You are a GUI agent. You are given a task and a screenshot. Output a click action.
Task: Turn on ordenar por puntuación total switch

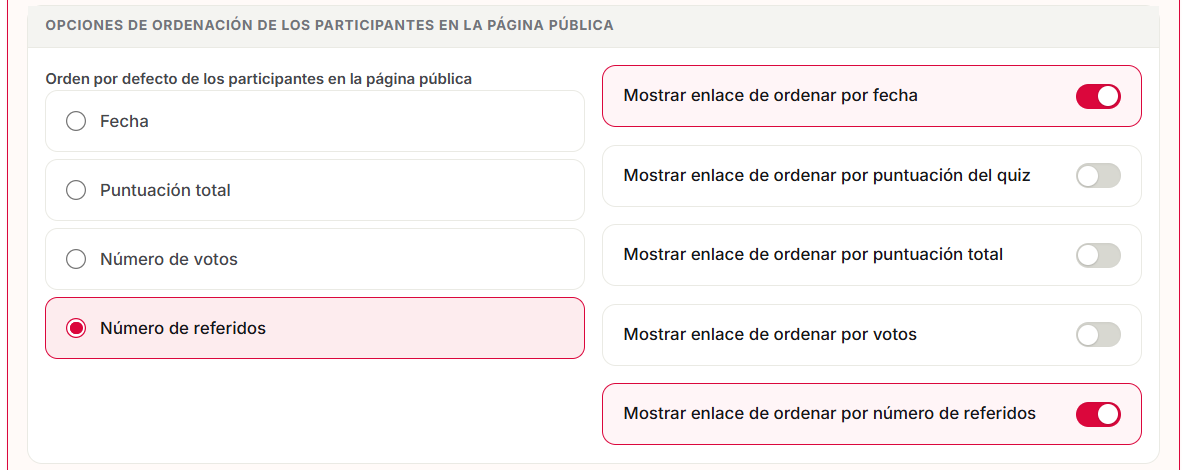click(1098, 255)
